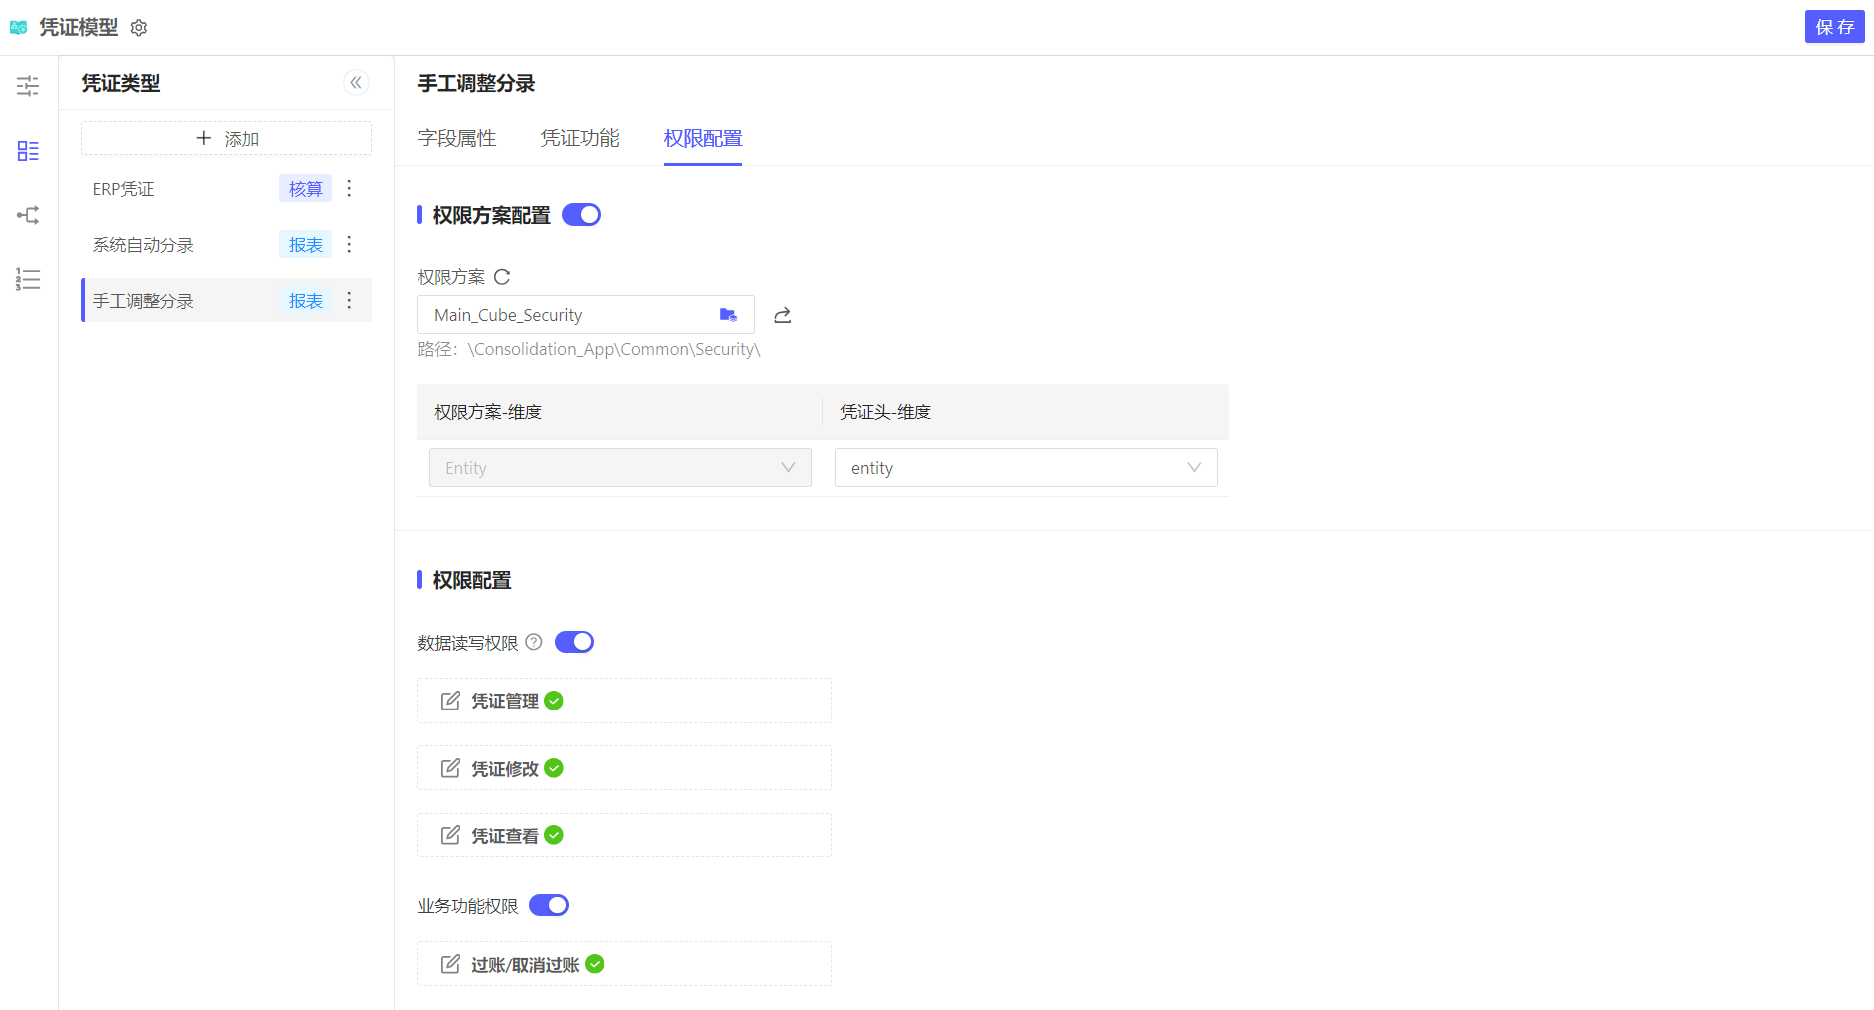
Task: Switch to the 字段属性 tab
Action: pyautogui.click(x=457, y=138)
